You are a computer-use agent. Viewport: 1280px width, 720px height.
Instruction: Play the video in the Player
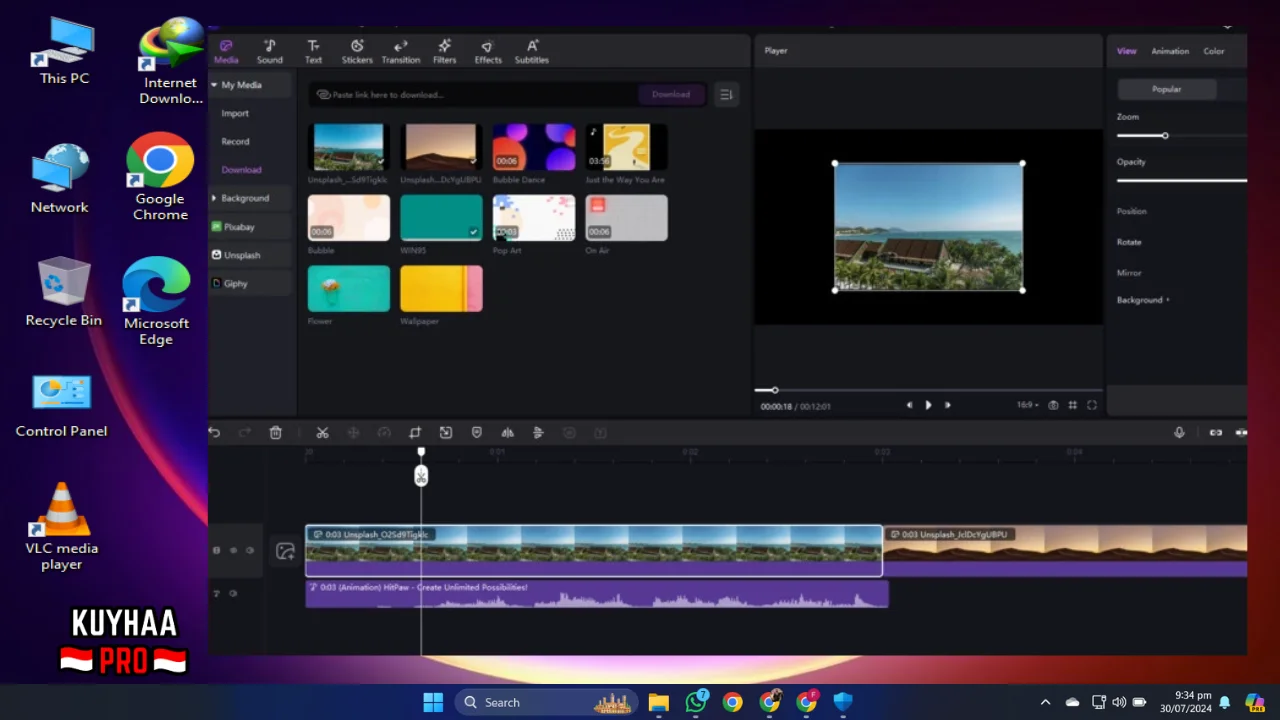click(x=928, y=405)
